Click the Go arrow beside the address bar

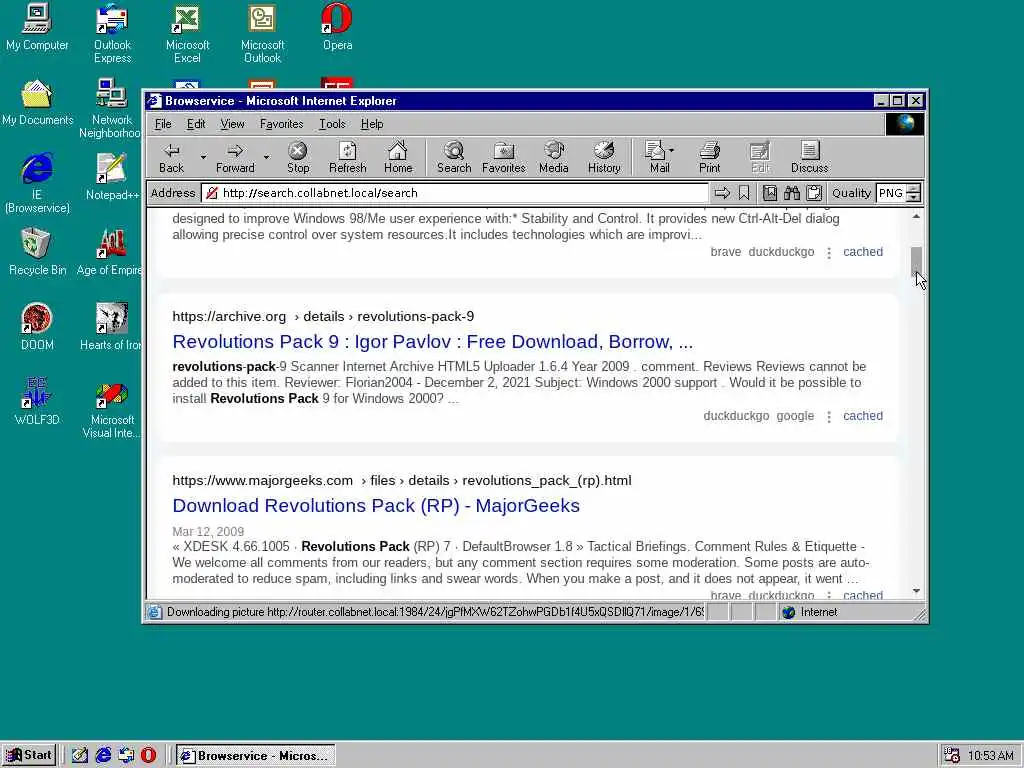click(x=722, y=193)
